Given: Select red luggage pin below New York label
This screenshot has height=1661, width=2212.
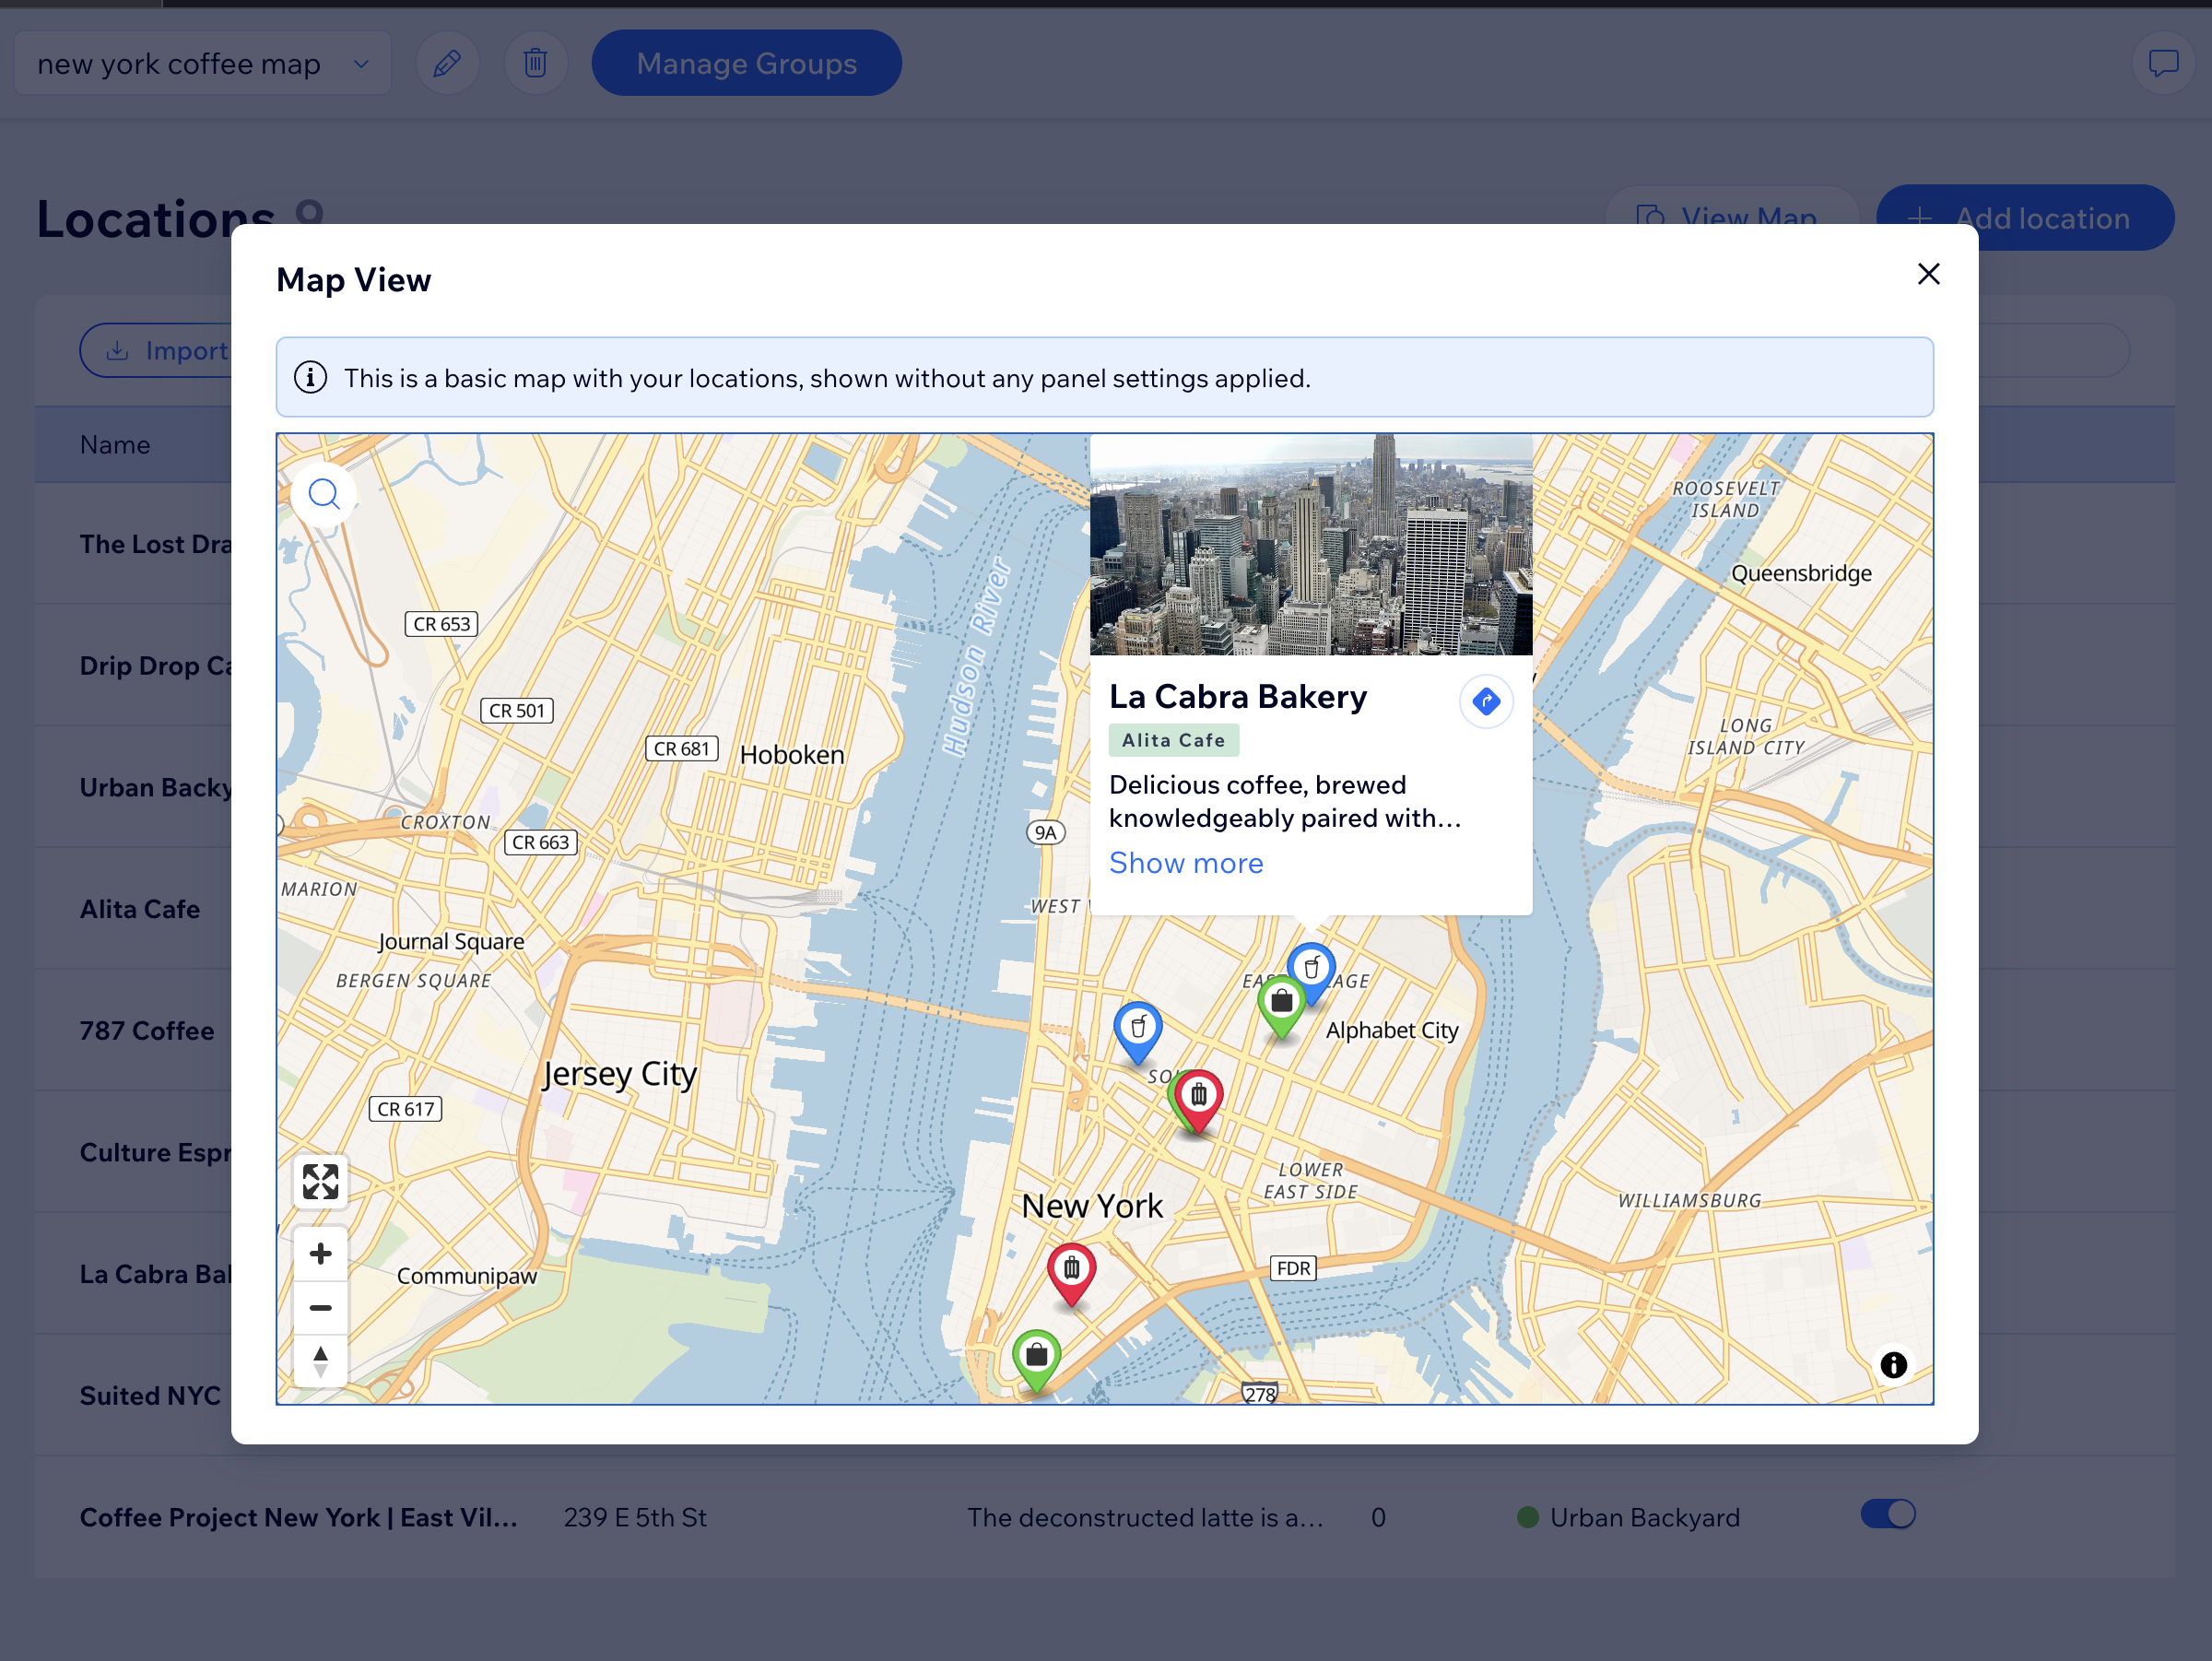Looking at the screenshot, I should (1071, 1273).
